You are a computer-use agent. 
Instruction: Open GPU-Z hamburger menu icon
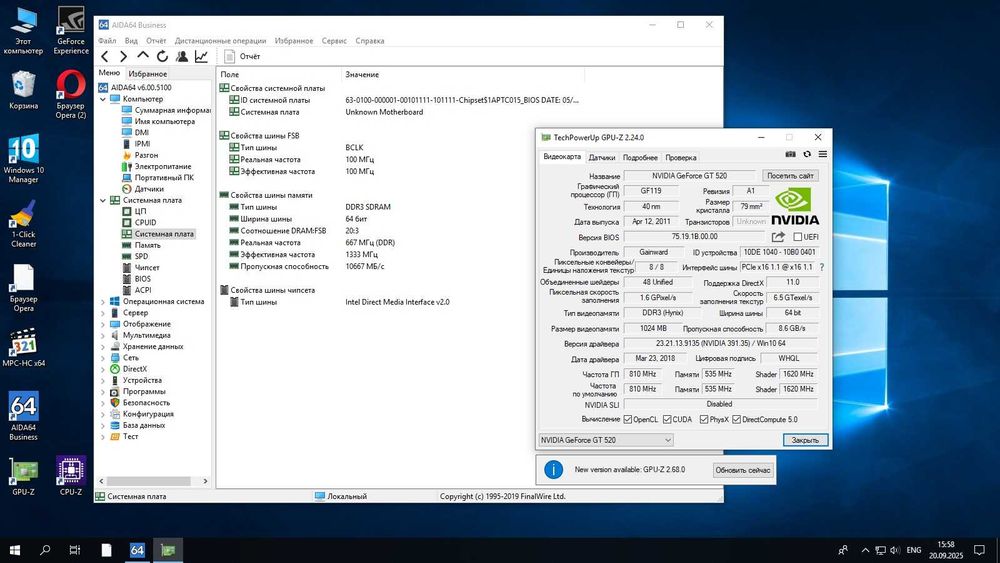click(x=821, y=155)
